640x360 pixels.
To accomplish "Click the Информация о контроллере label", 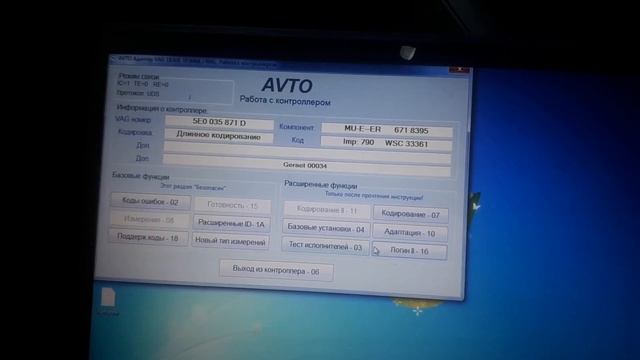I will coord(162,109).
